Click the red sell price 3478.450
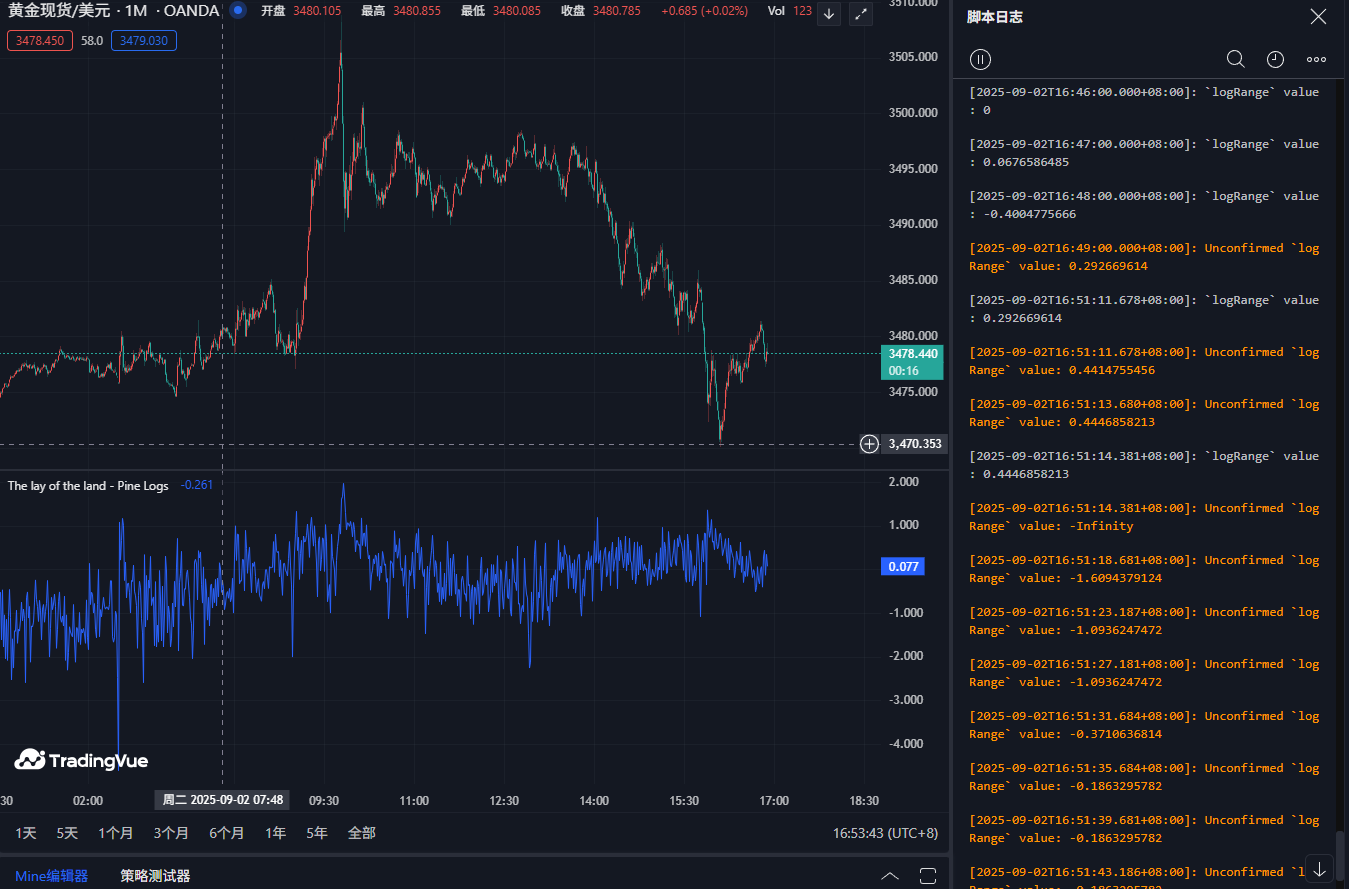The width and height of the screenshot is (1349, 889). pyautogui.click(x=40, y=41)
